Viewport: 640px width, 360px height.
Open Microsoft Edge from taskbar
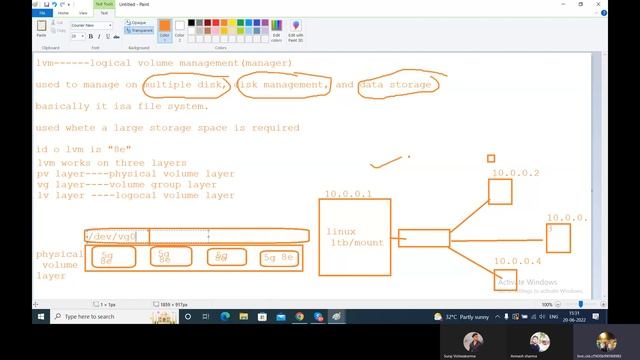click(225, 316)
